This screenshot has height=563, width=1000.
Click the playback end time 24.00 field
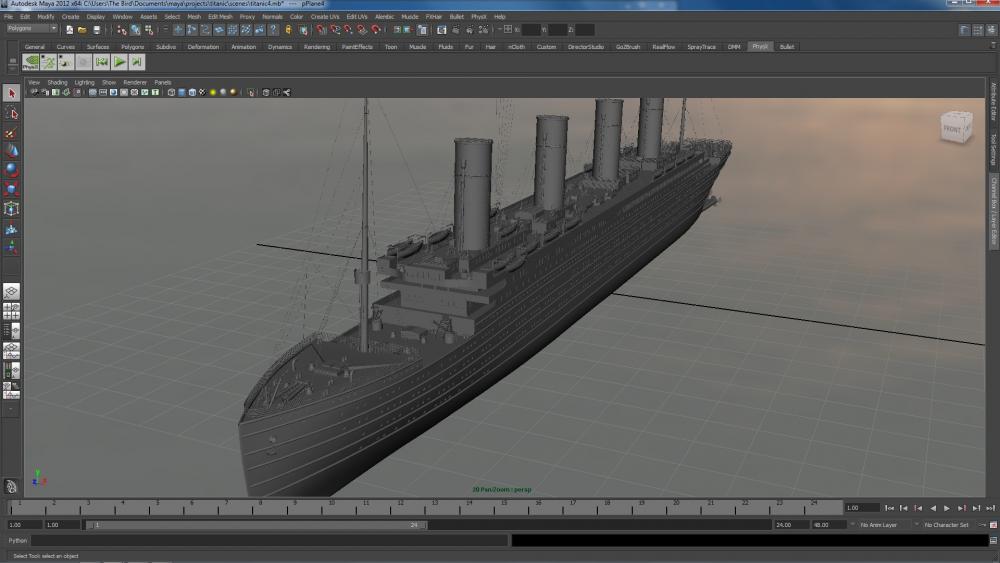[791, 525]
